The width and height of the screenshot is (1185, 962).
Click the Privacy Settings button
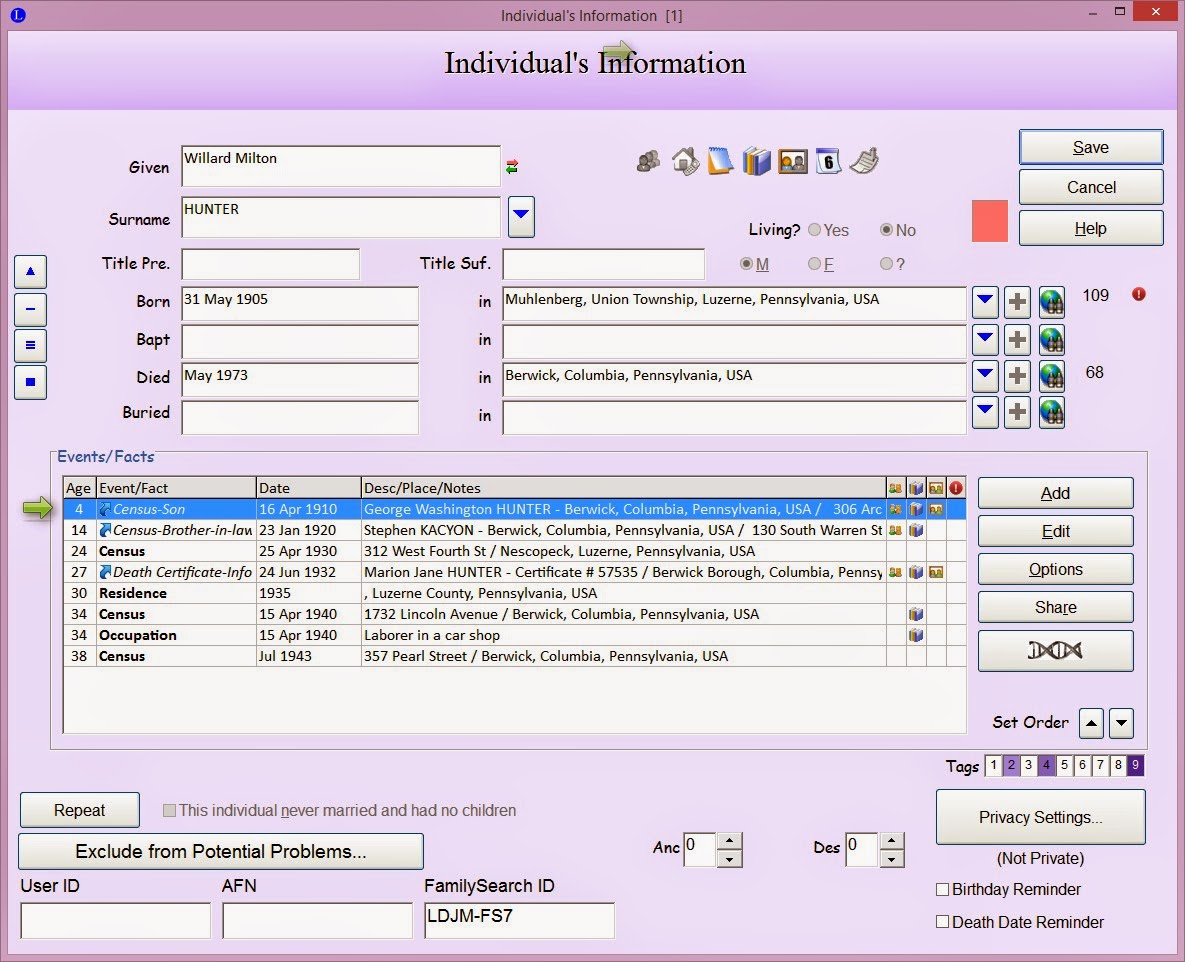coord(1040,817)
